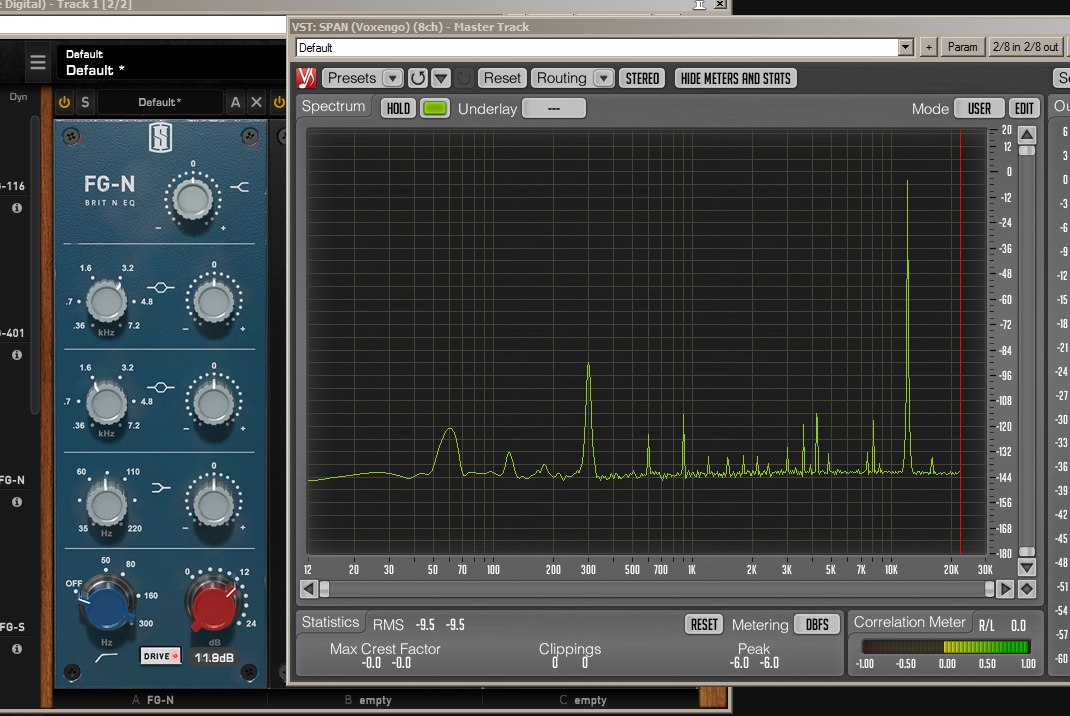The width and height of the screenshot is (1070, 716).
Task: Click the high shelf curve icon
Action: click(x=240, y=186)
